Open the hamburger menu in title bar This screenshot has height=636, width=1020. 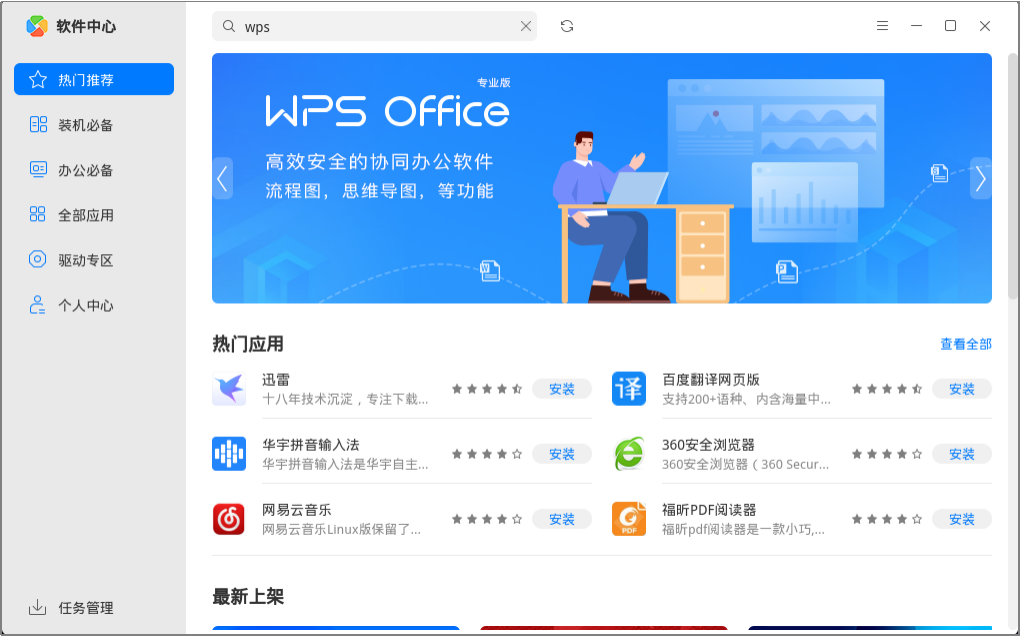coord(882,26)
